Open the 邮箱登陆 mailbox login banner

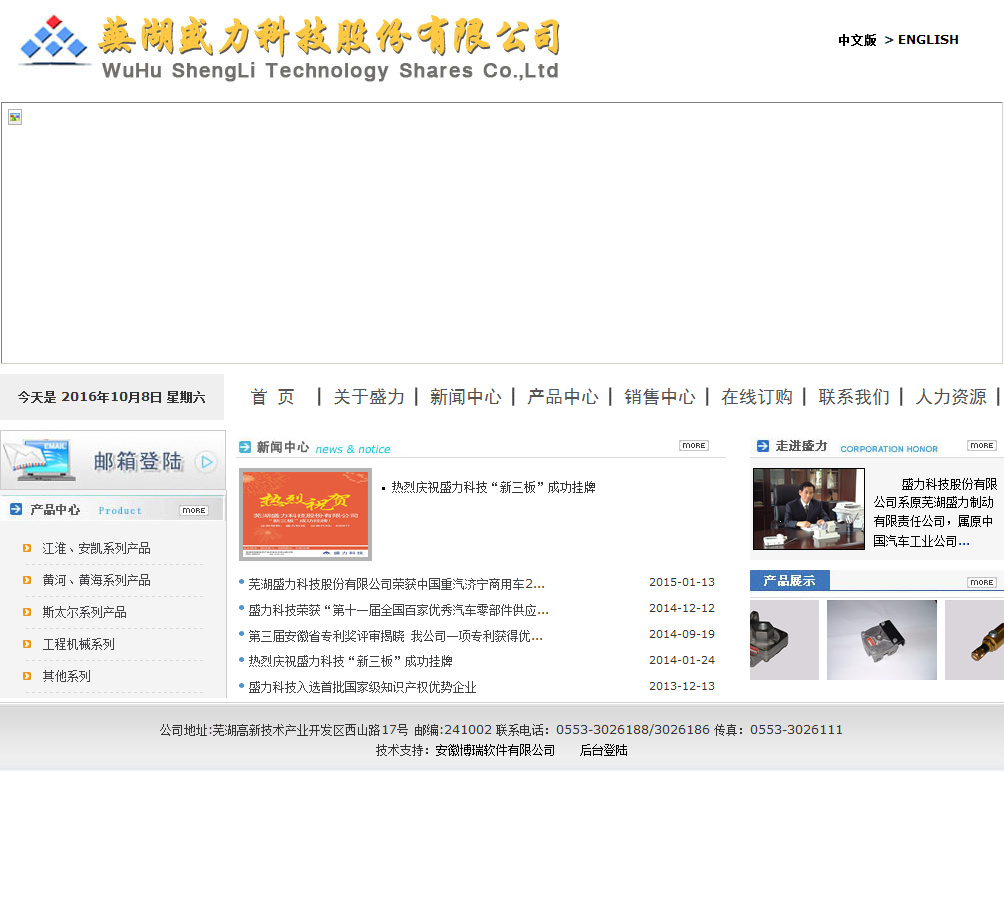click(113, 461)
